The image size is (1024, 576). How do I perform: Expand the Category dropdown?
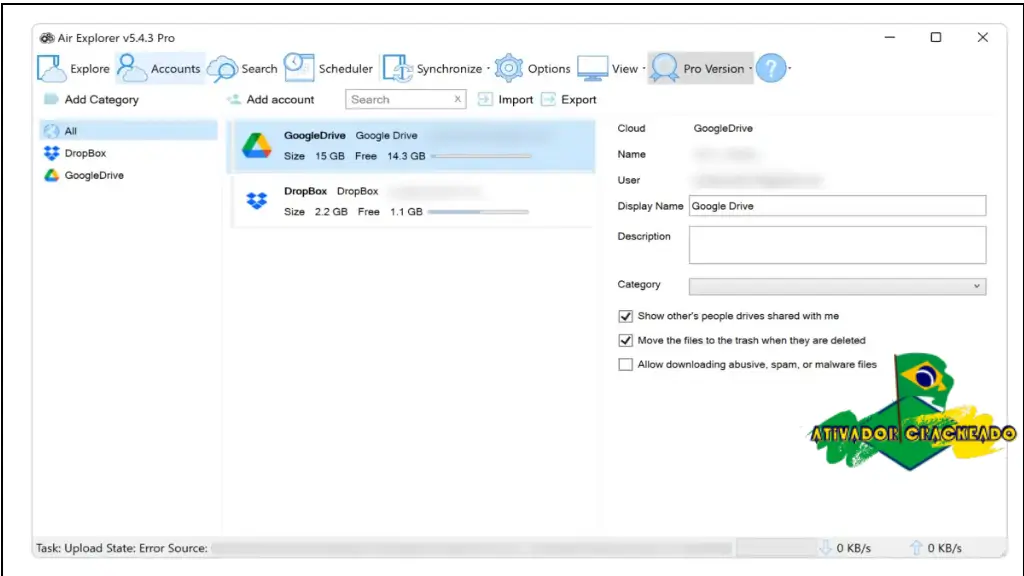click(x=976, y=286)
